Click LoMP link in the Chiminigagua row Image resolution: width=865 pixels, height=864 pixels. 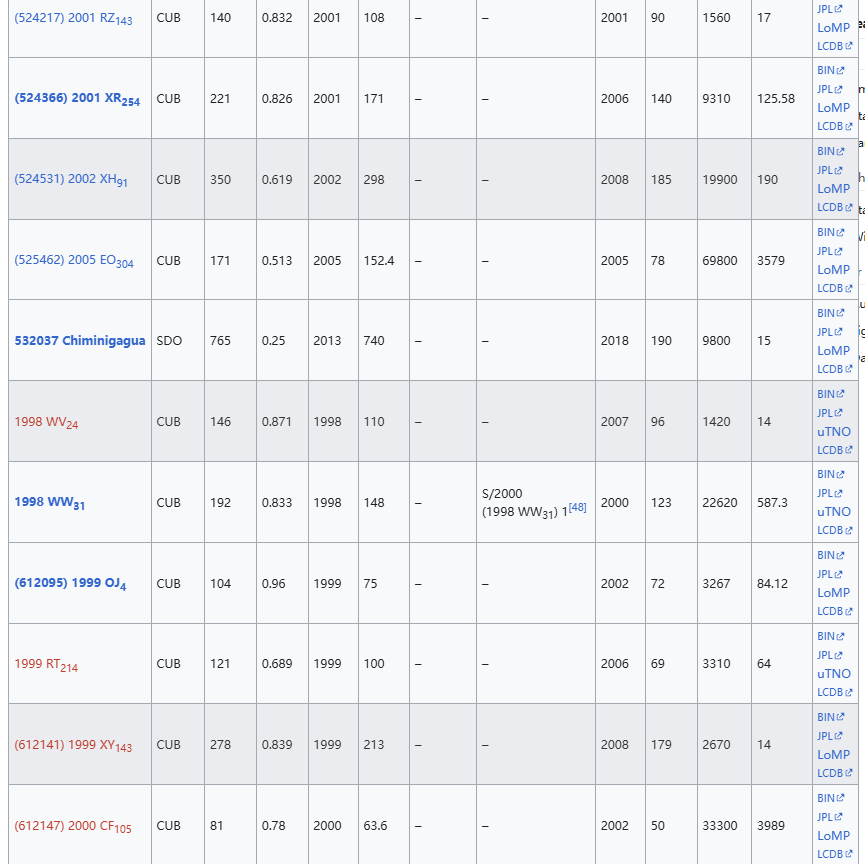click(833, 351)
